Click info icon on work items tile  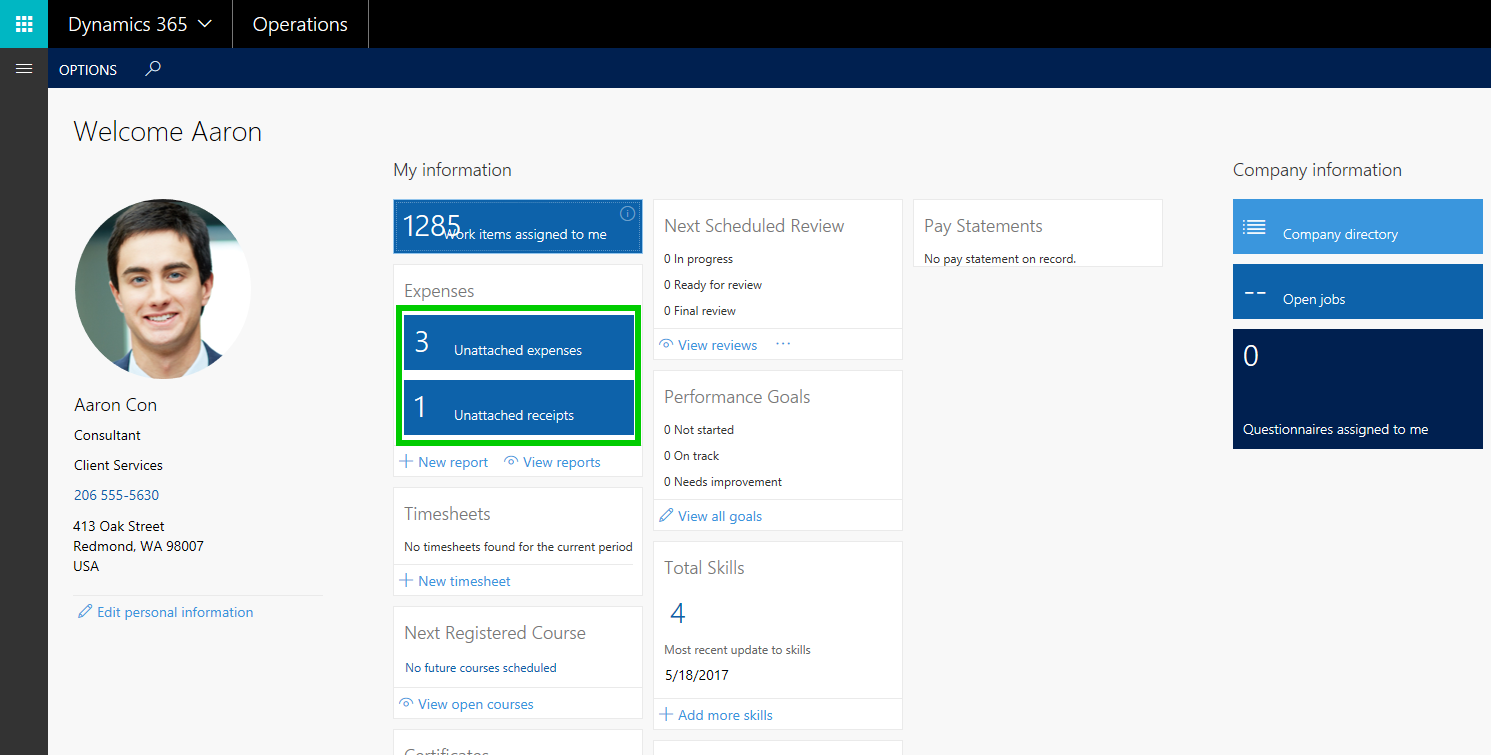tap(627, 213)
